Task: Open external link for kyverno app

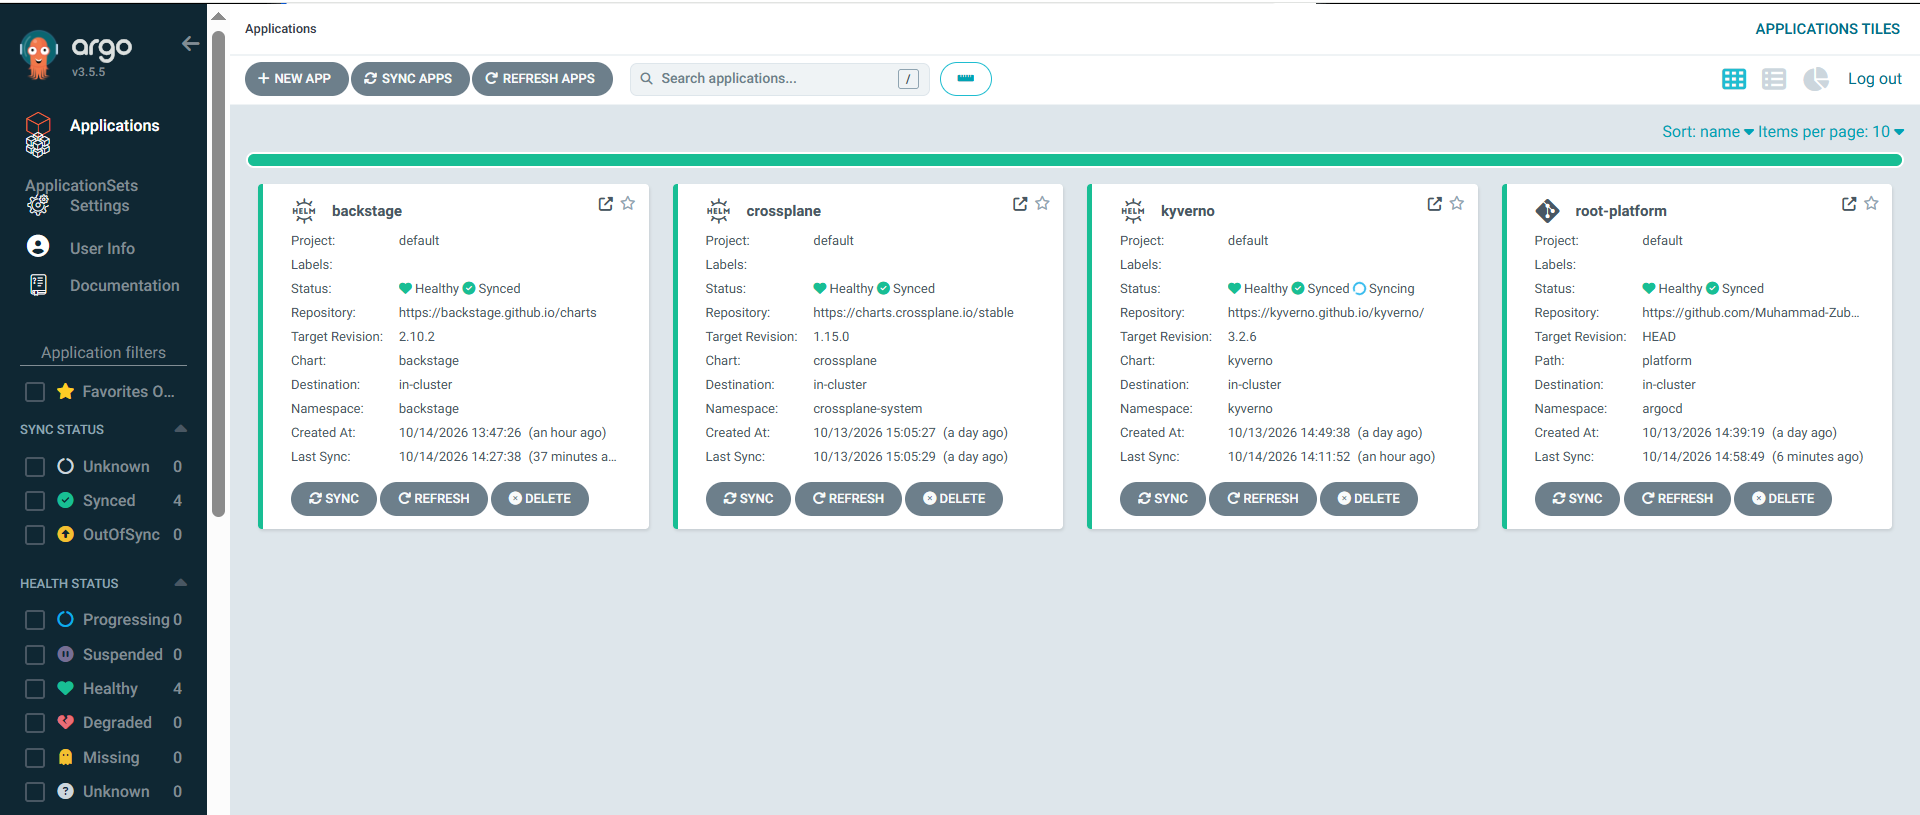Action: click(1434, 204)
